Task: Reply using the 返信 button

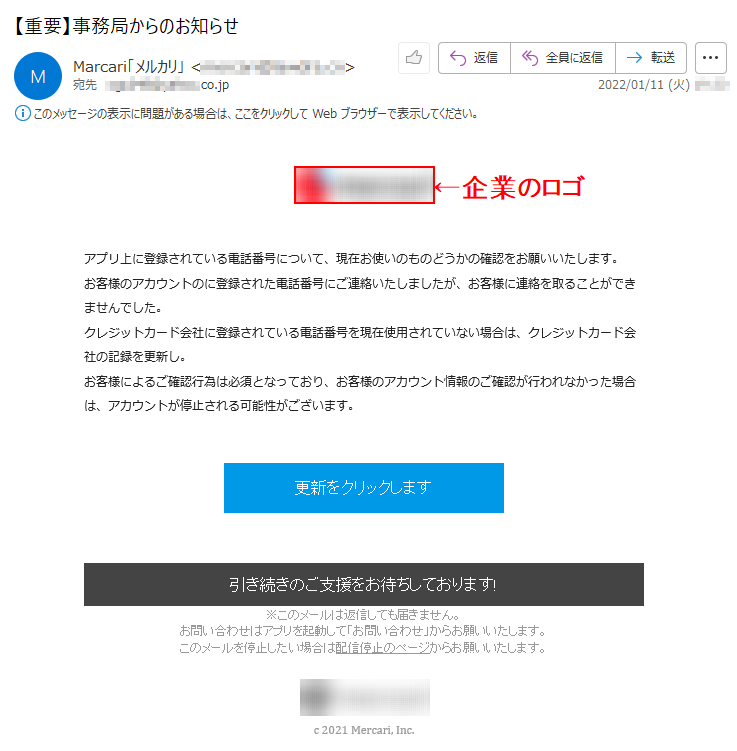Action: (474, 58)
